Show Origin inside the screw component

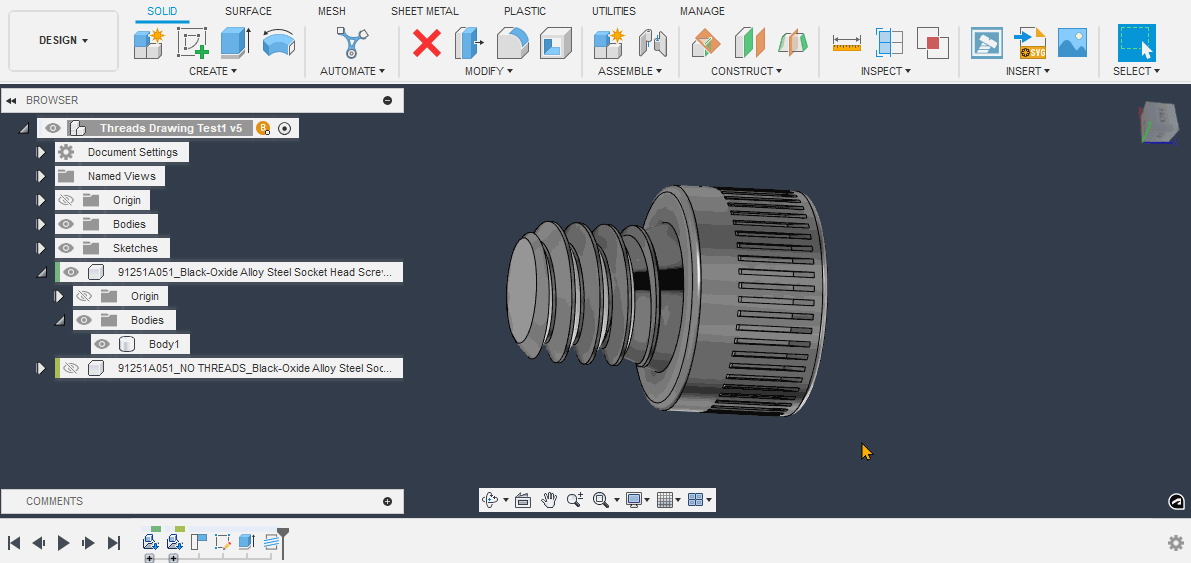tap(84, 296)
